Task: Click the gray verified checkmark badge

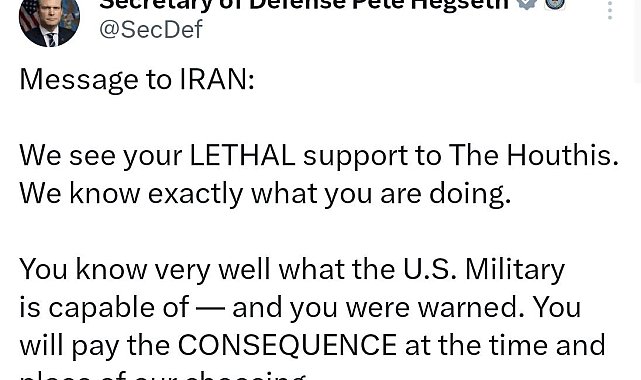Action: click(528, 4)
